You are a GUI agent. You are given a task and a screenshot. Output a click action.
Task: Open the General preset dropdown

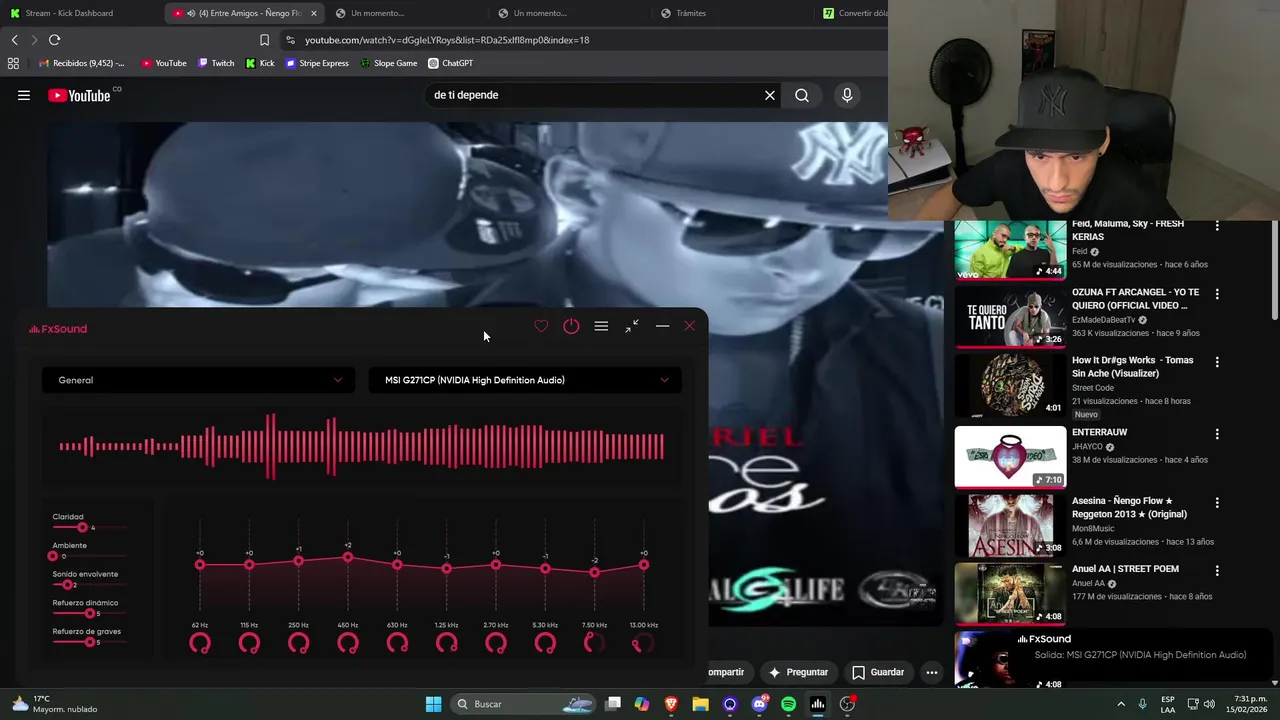coord(198,380)
